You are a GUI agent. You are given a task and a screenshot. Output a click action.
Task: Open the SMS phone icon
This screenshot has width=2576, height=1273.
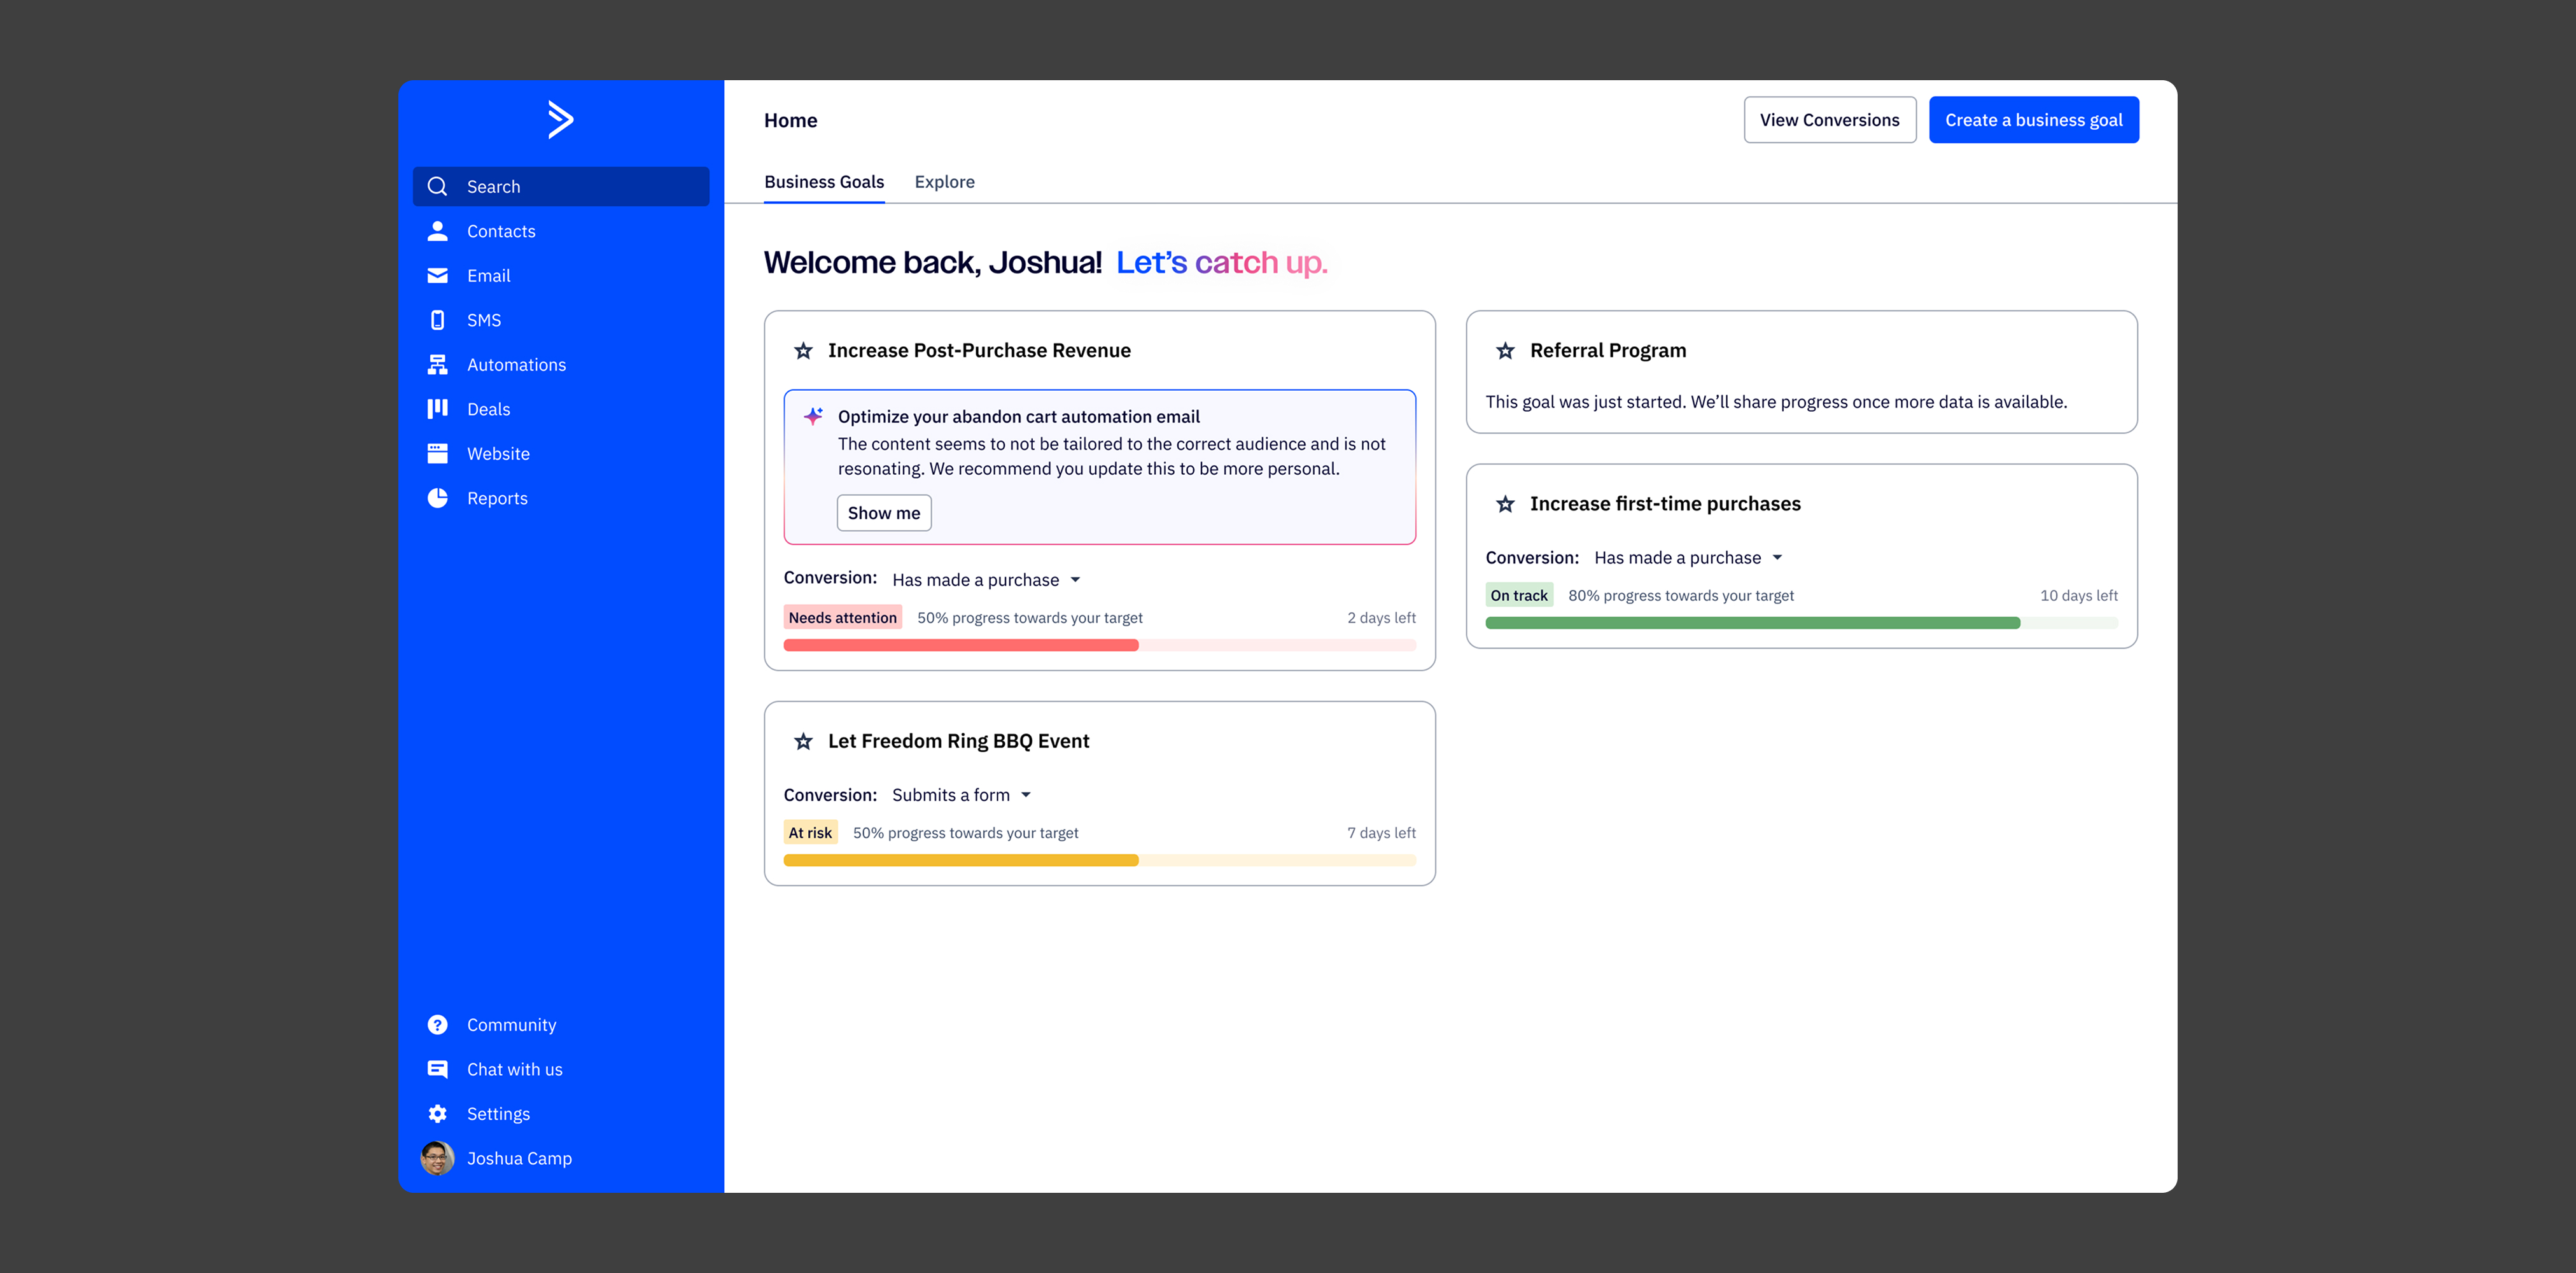tap(437, 320)
